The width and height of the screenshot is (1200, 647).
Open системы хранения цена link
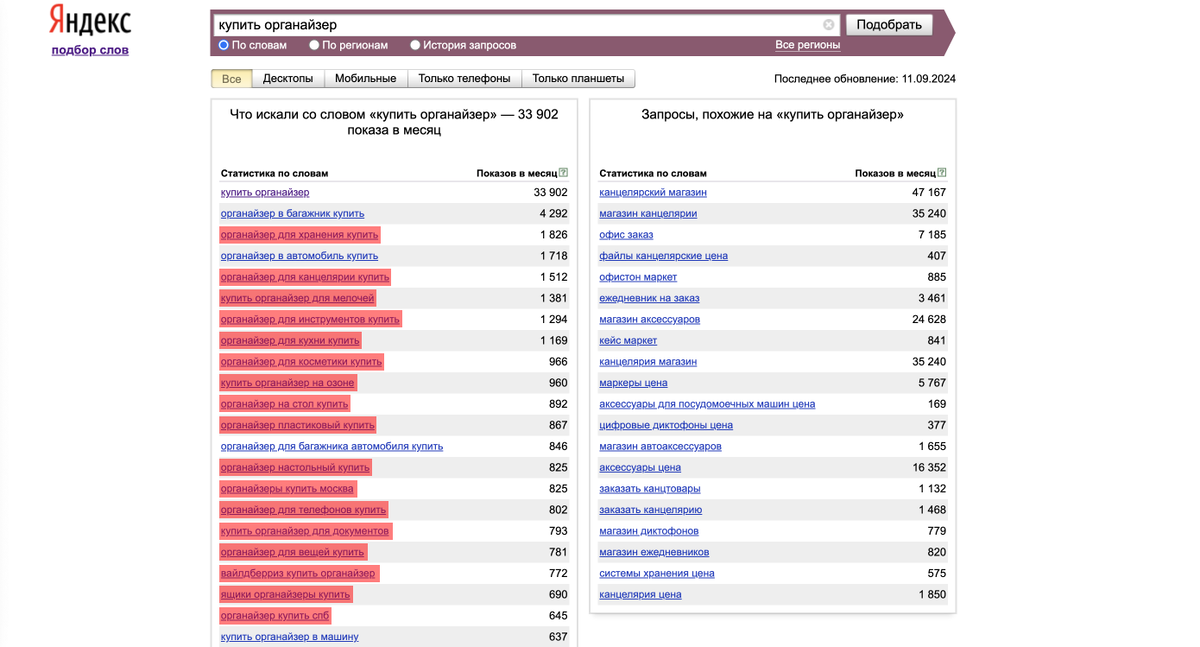pos(657,573)
